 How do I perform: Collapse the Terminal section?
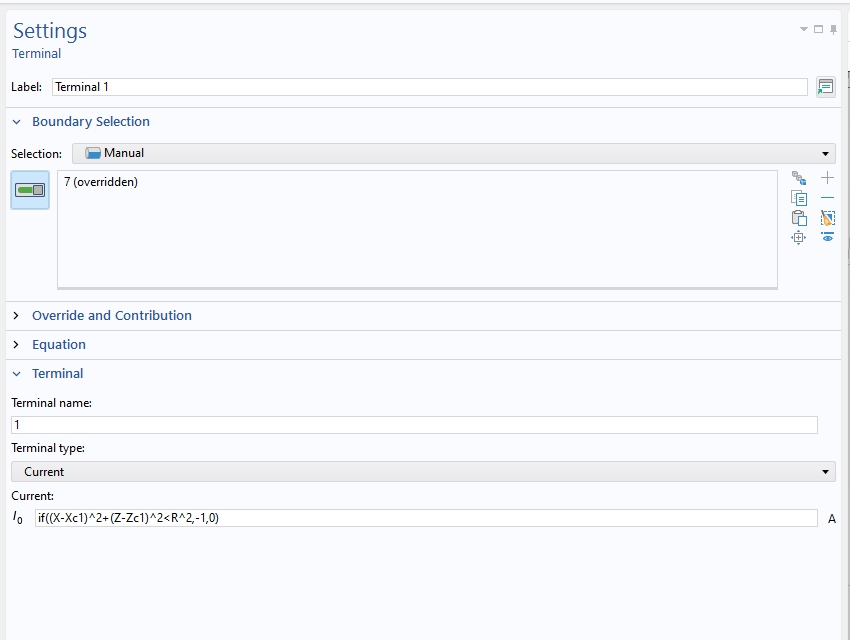[57, 373]
